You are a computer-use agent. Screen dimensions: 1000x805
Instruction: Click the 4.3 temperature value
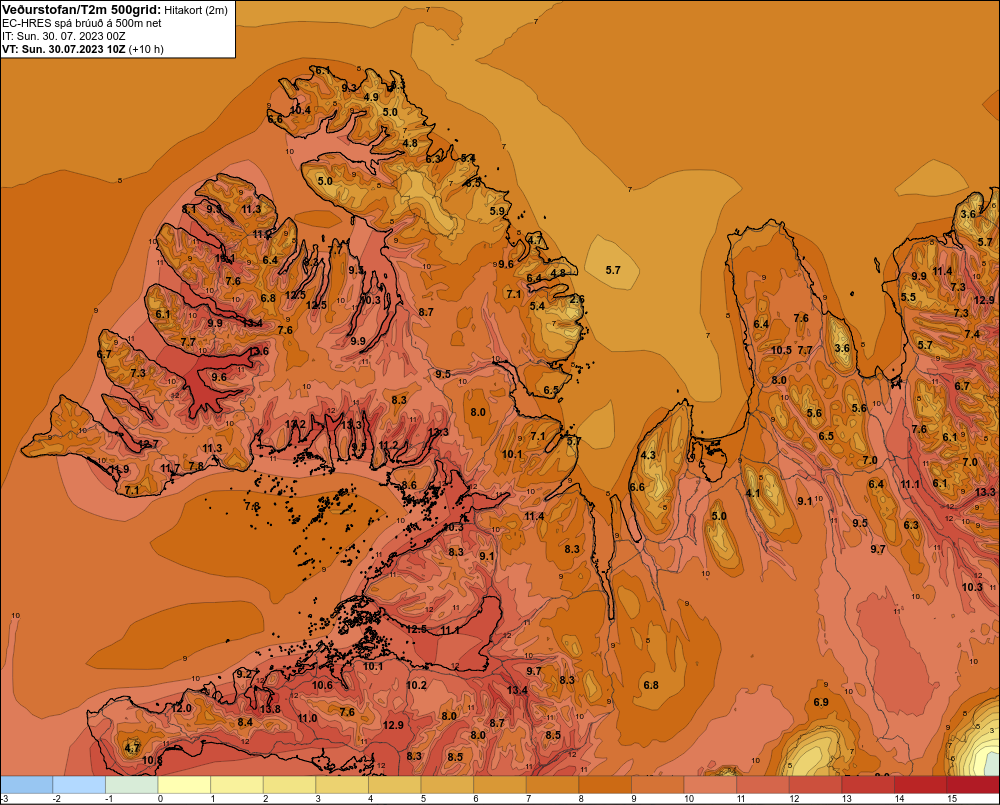pos(648,455)
